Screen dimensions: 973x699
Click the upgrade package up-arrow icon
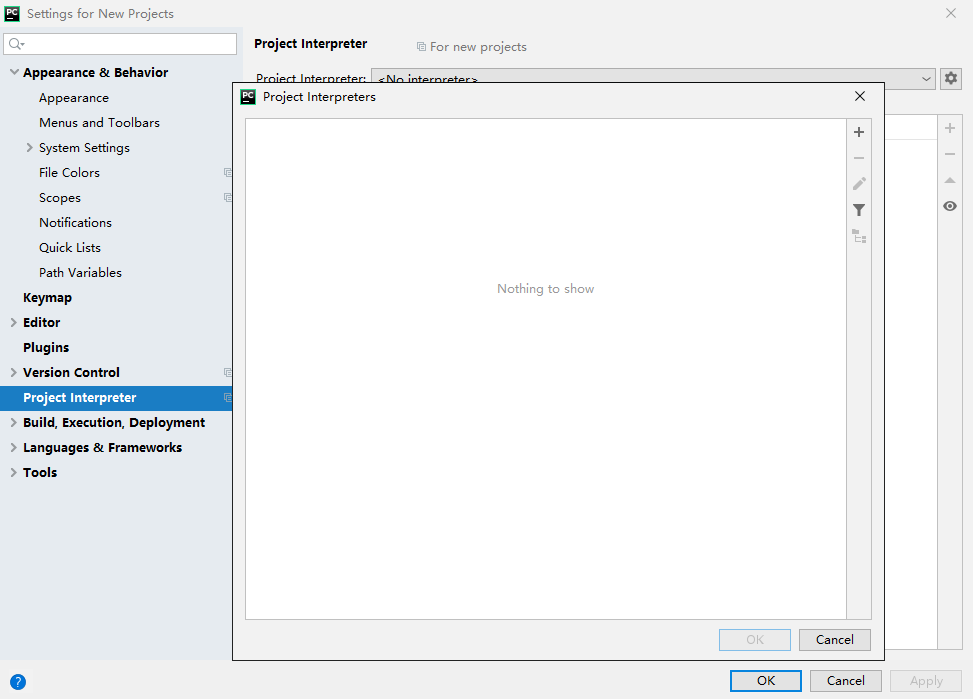(949, 181)
